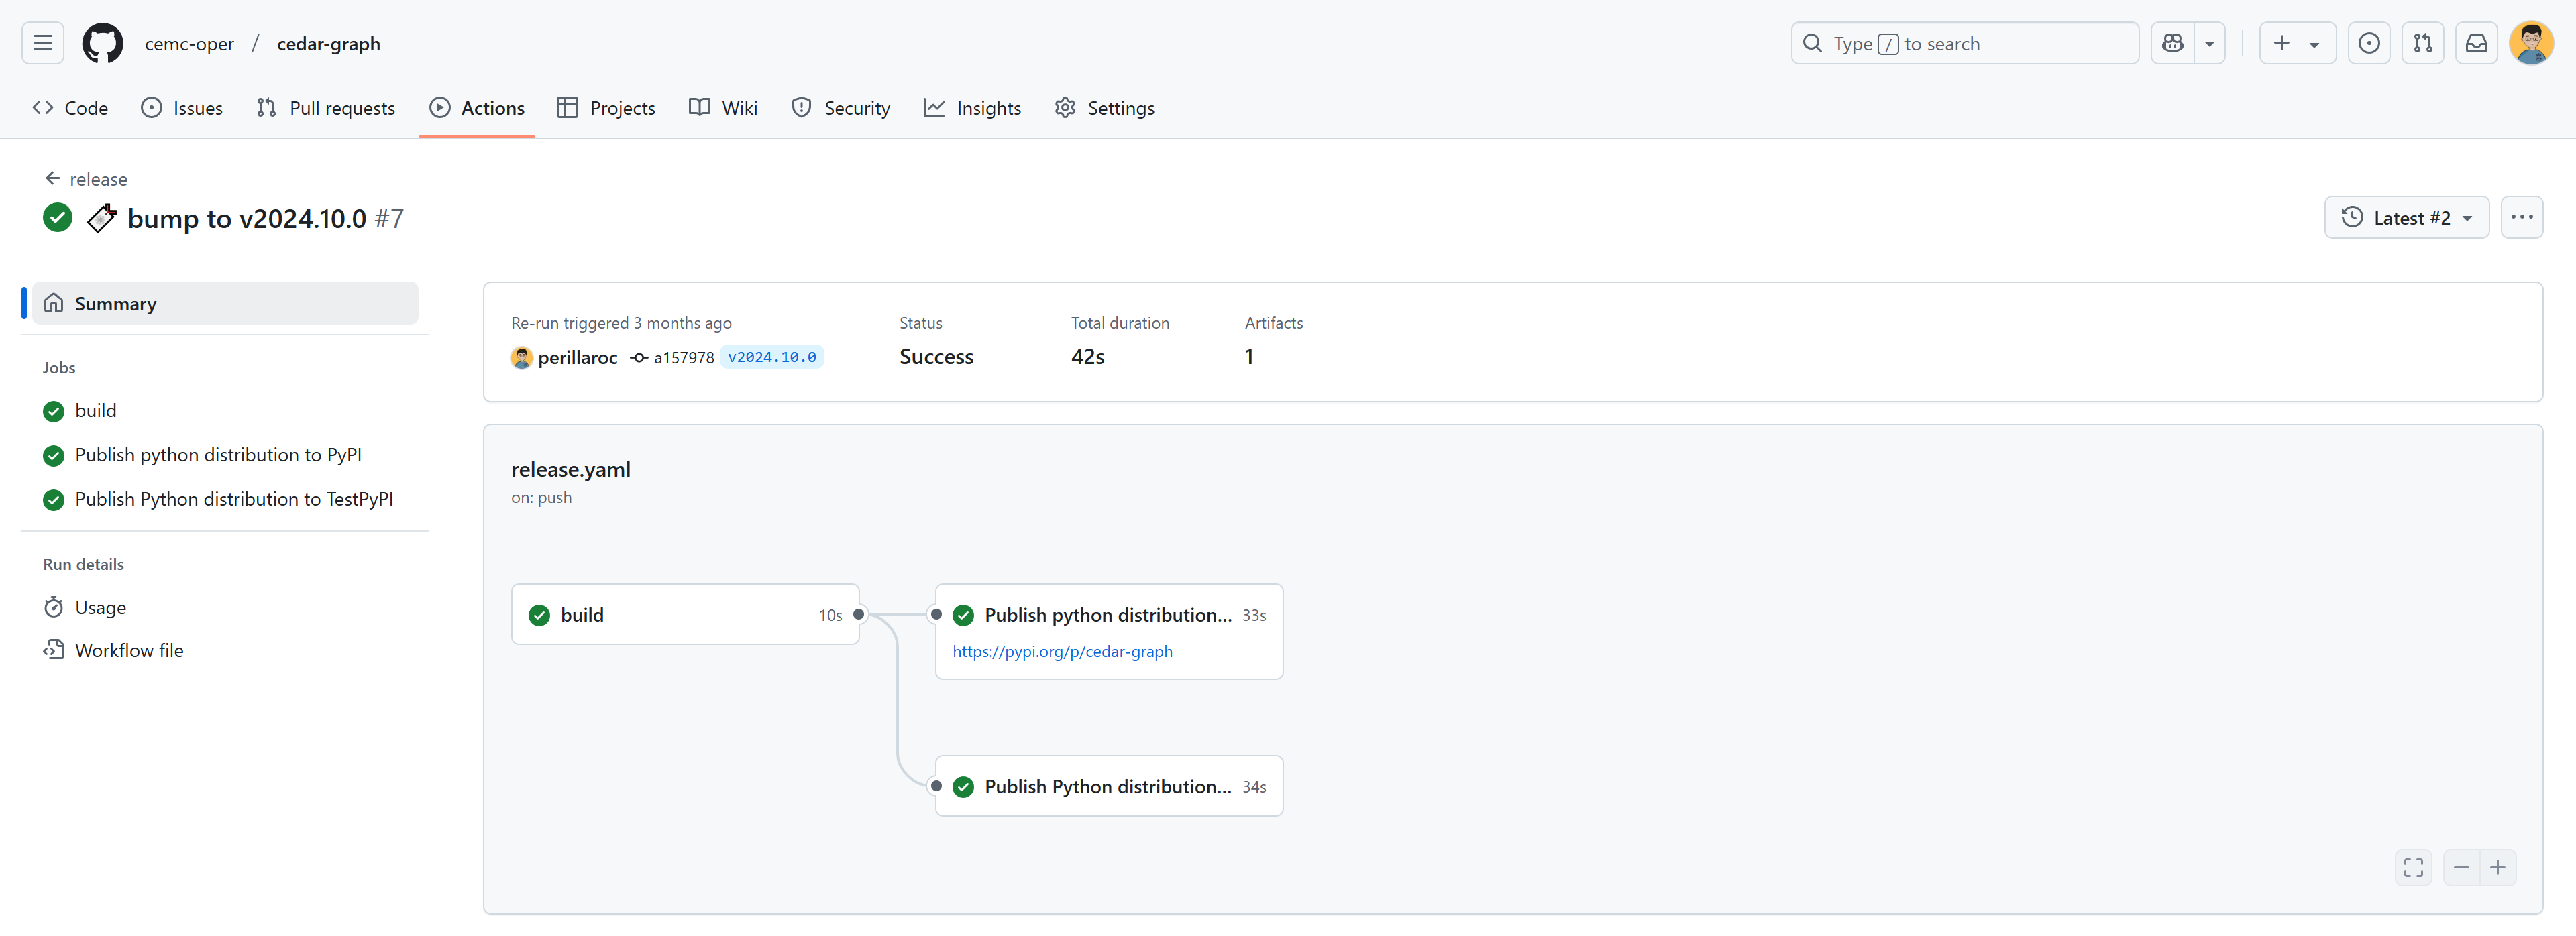This screenshot has height=936, width=2576.
Task: Zoom out the workflow graph
Action: (2461, 868)
